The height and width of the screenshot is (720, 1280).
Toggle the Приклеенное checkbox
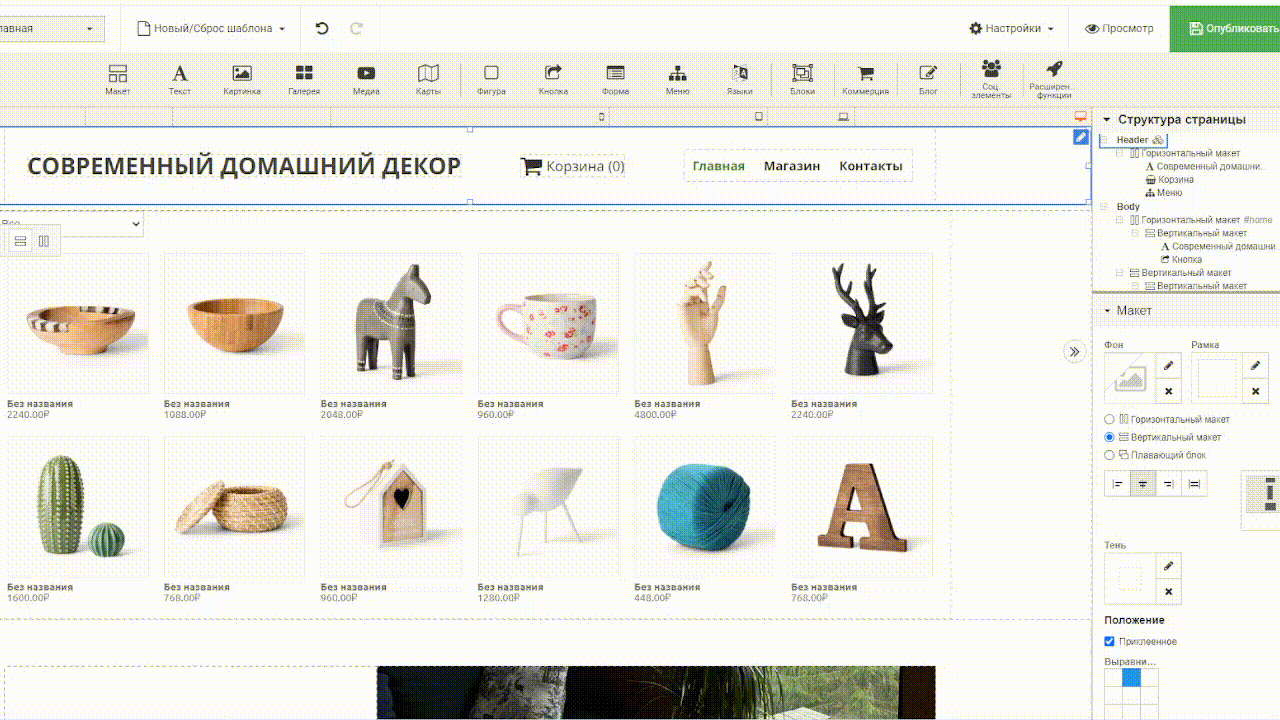(x=1110, y=642)
